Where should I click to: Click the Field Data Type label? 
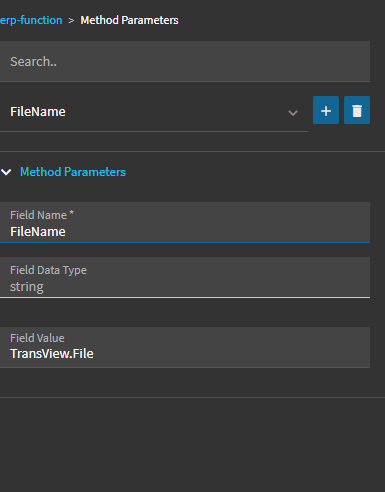click(x=48, y=270)
